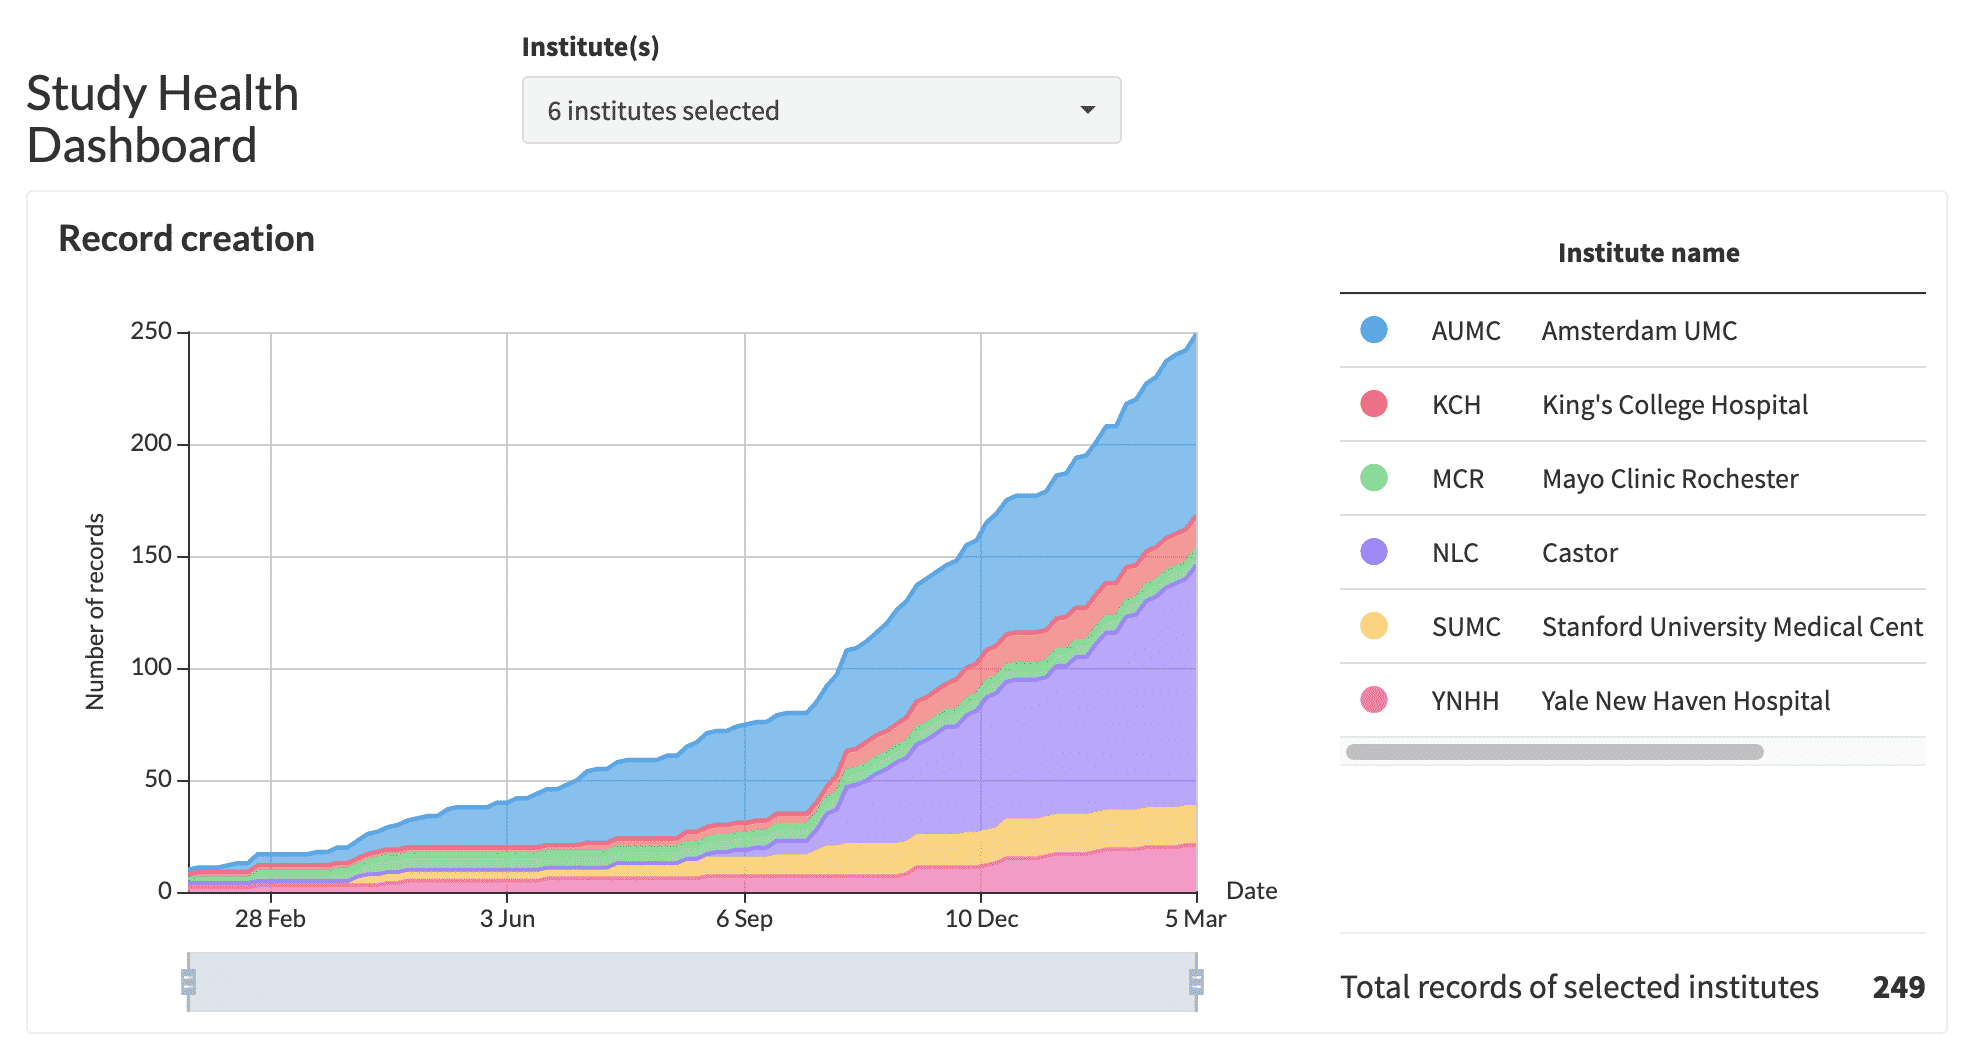This screenshot has height=1054, width=1968.
Task: Click the SUMC abbreviation
Action: (x=1466, y=627)
